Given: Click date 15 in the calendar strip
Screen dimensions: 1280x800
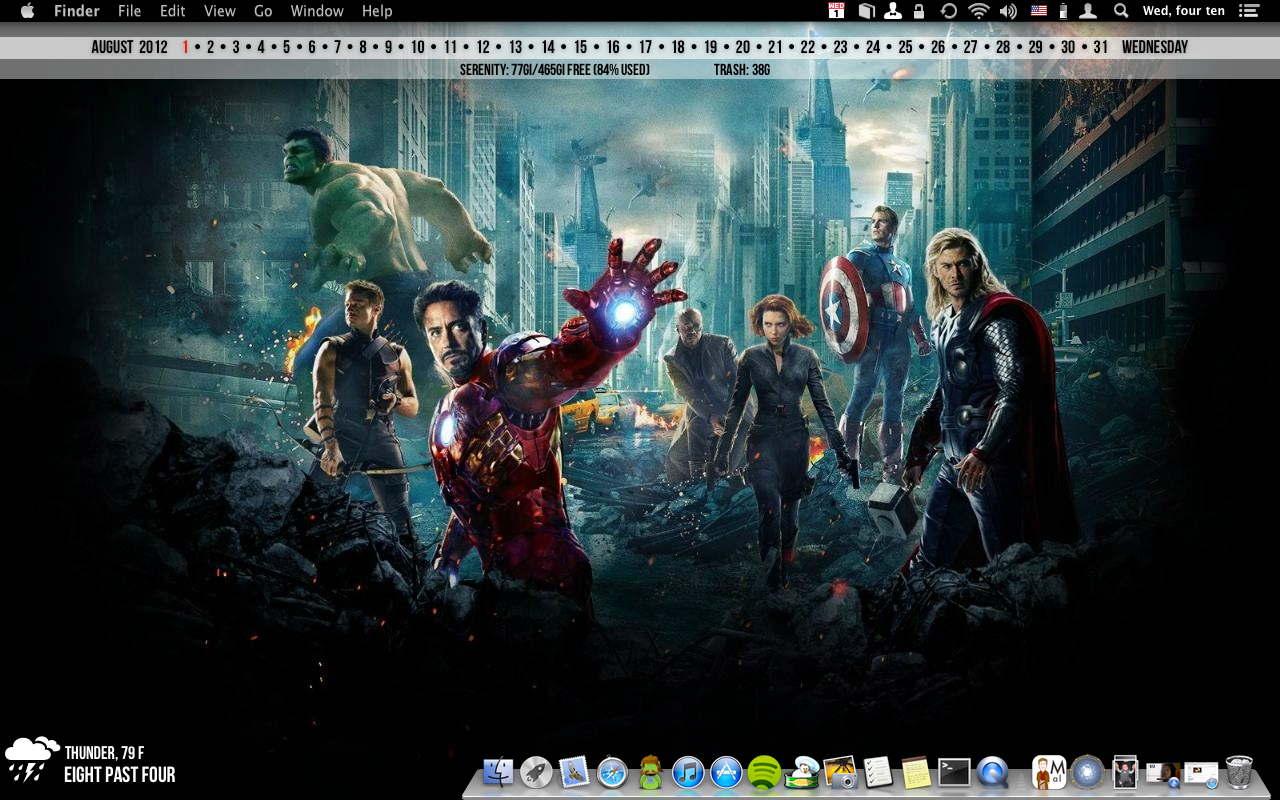Looking at the screenshot, I should click(x=580, y=47).
